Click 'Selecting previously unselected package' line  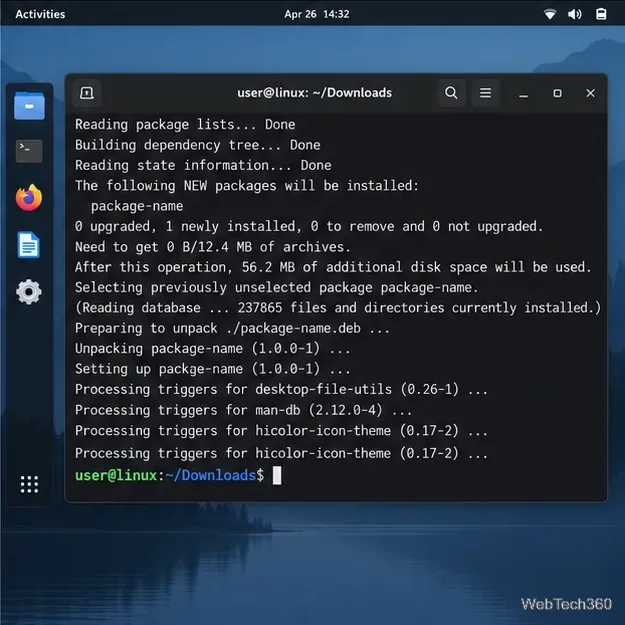coord(277,287)
